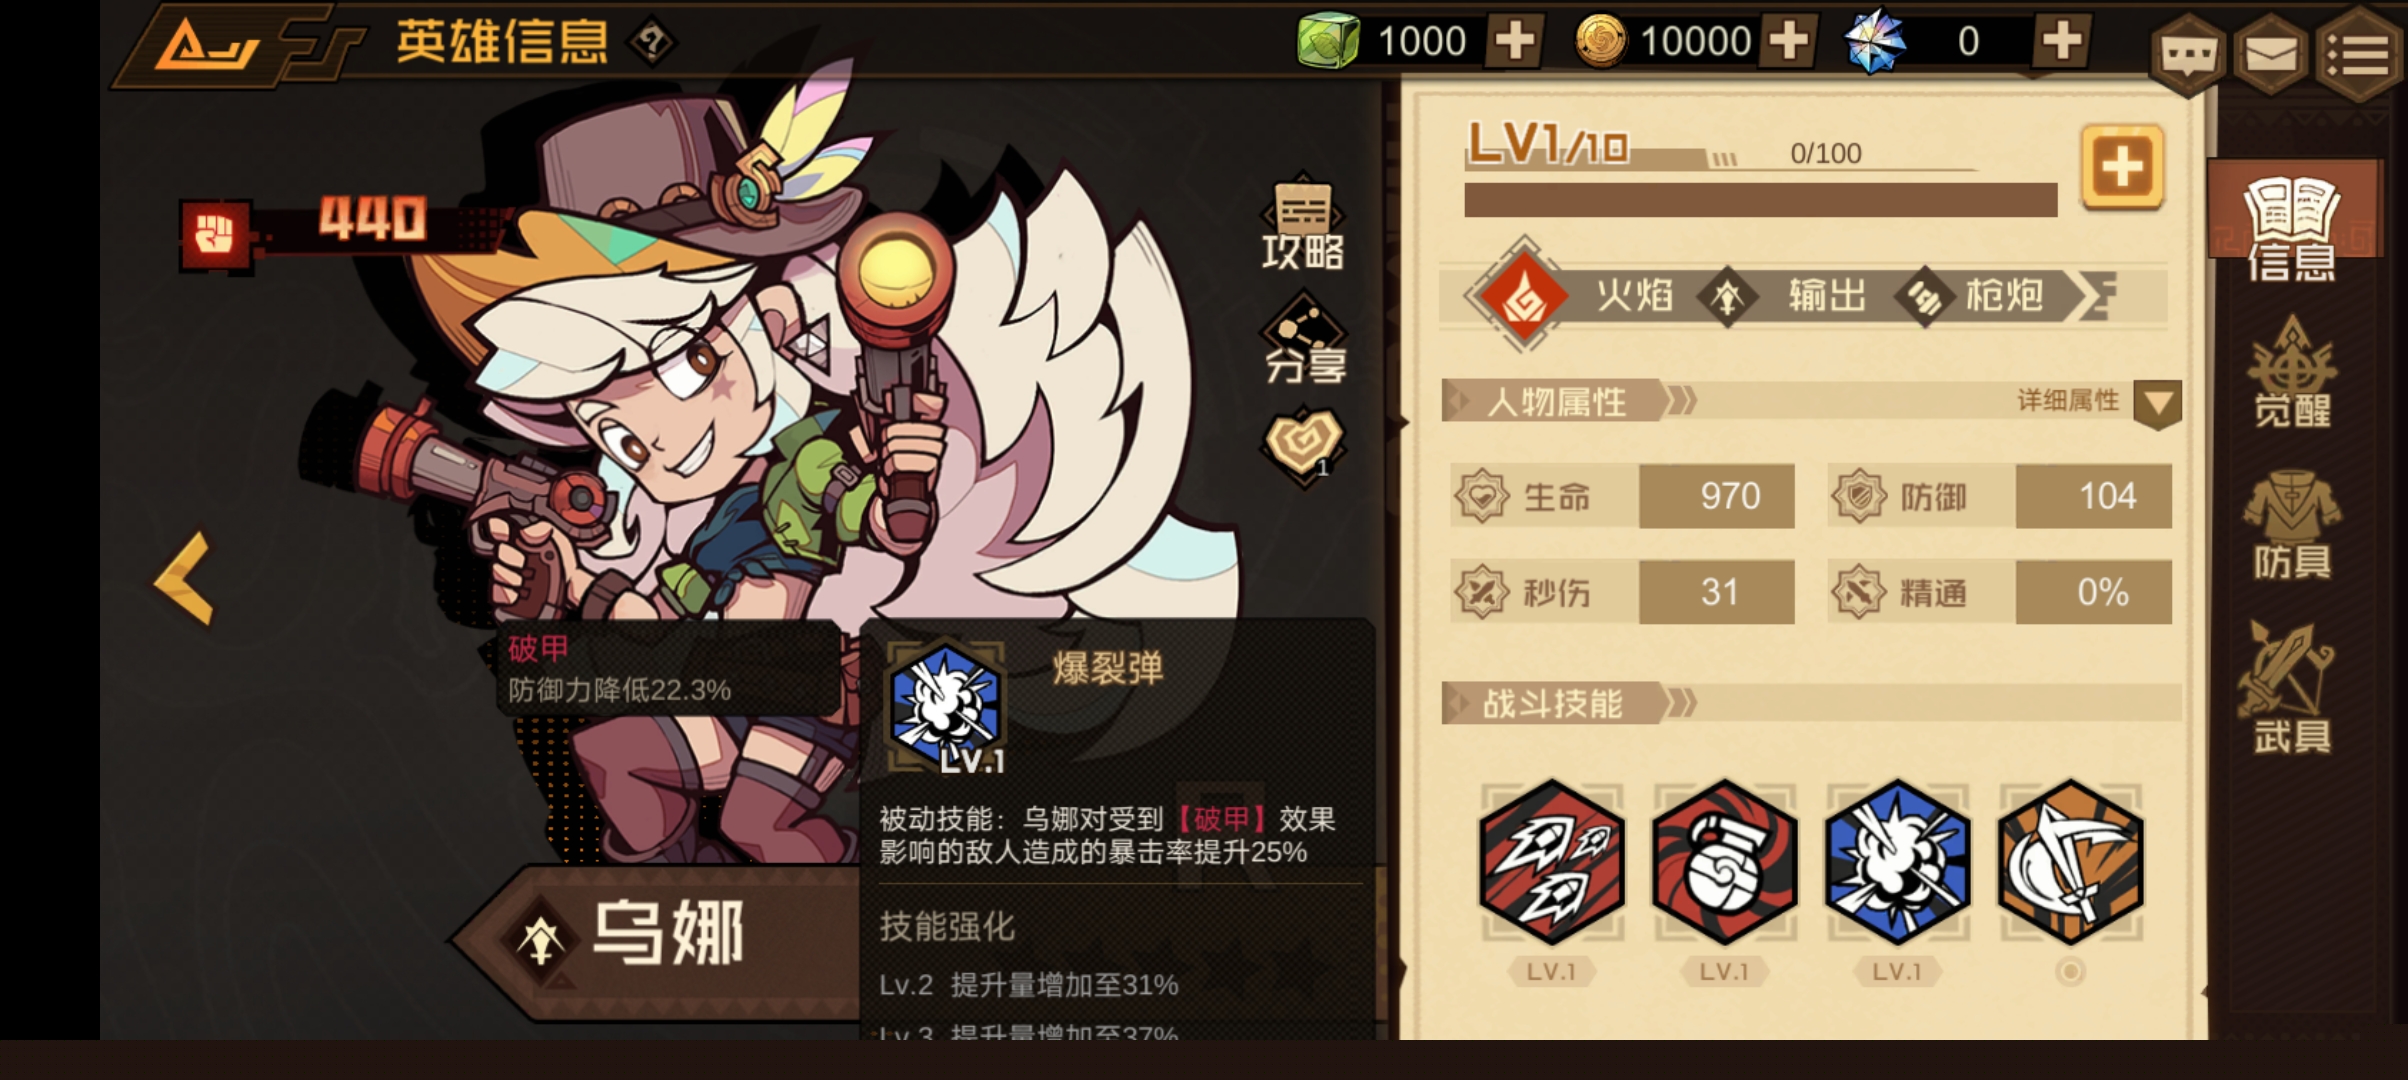Open the mail envelope icon
The height and width of the screenshot is (1080, 2408).
2271,55
